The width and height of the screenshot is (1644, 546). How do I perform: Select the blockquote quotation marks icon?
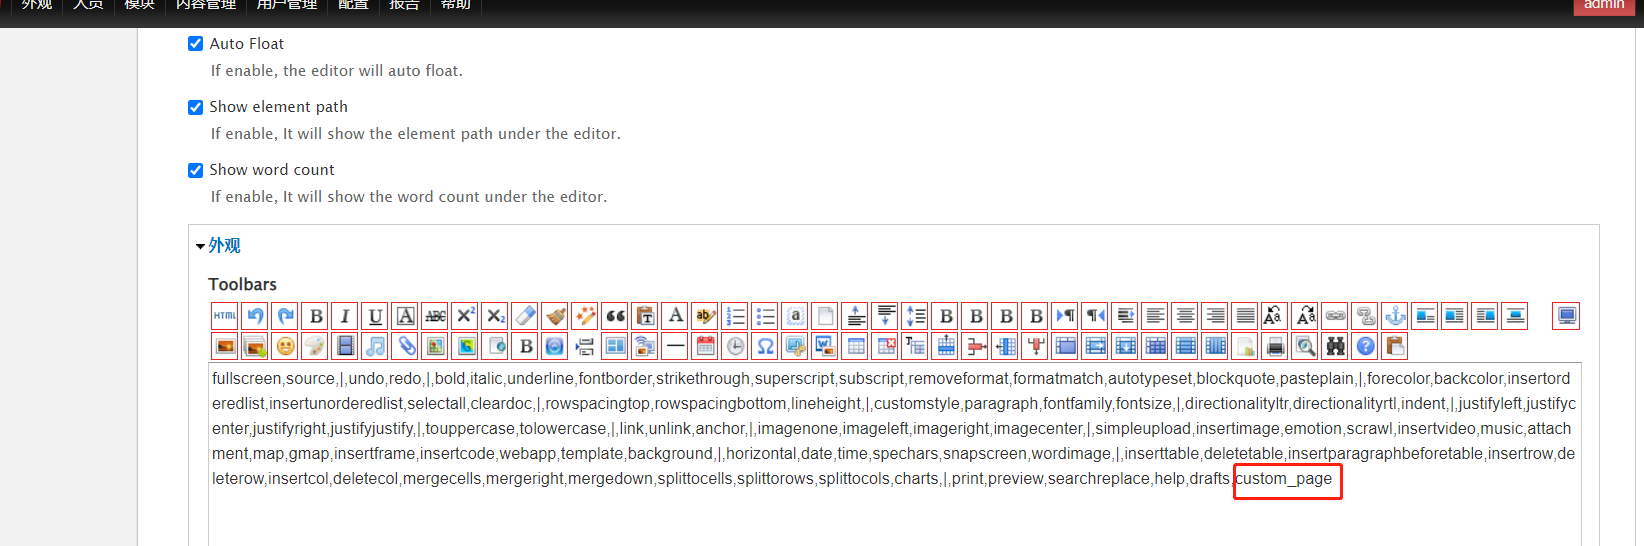click(x=615, y=316)
